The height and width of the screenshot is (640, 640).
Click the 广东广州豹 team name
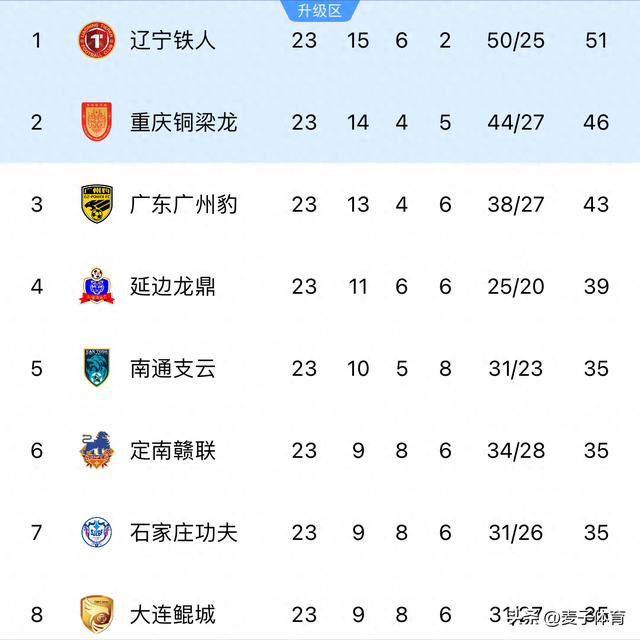pyautogui.click(x=184, y=204)
